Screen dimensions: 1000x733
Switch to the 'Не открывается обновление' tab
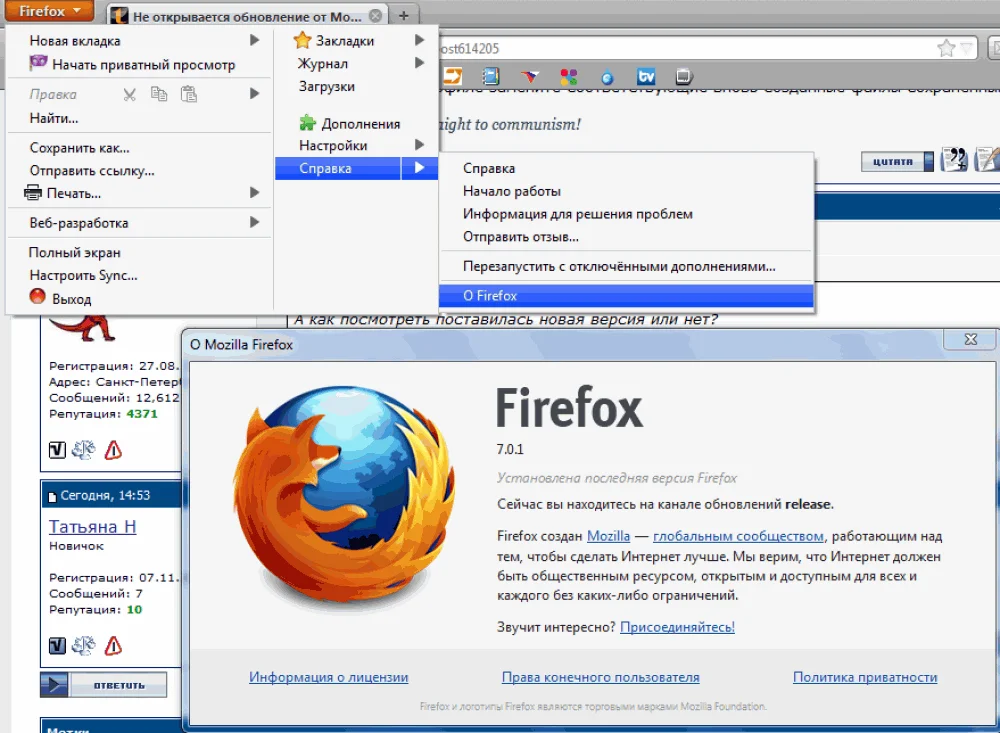click(x=246, y=15)
